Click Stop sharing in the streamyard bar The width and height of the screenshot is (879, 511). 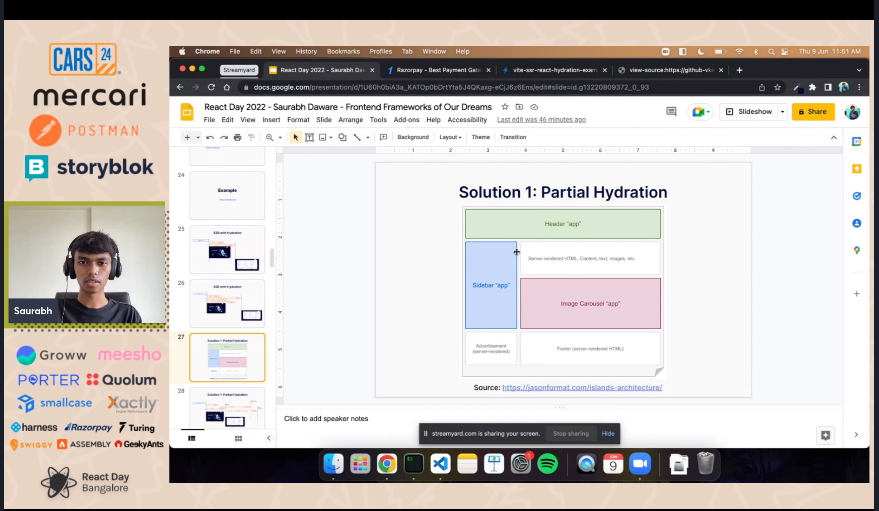571,434
